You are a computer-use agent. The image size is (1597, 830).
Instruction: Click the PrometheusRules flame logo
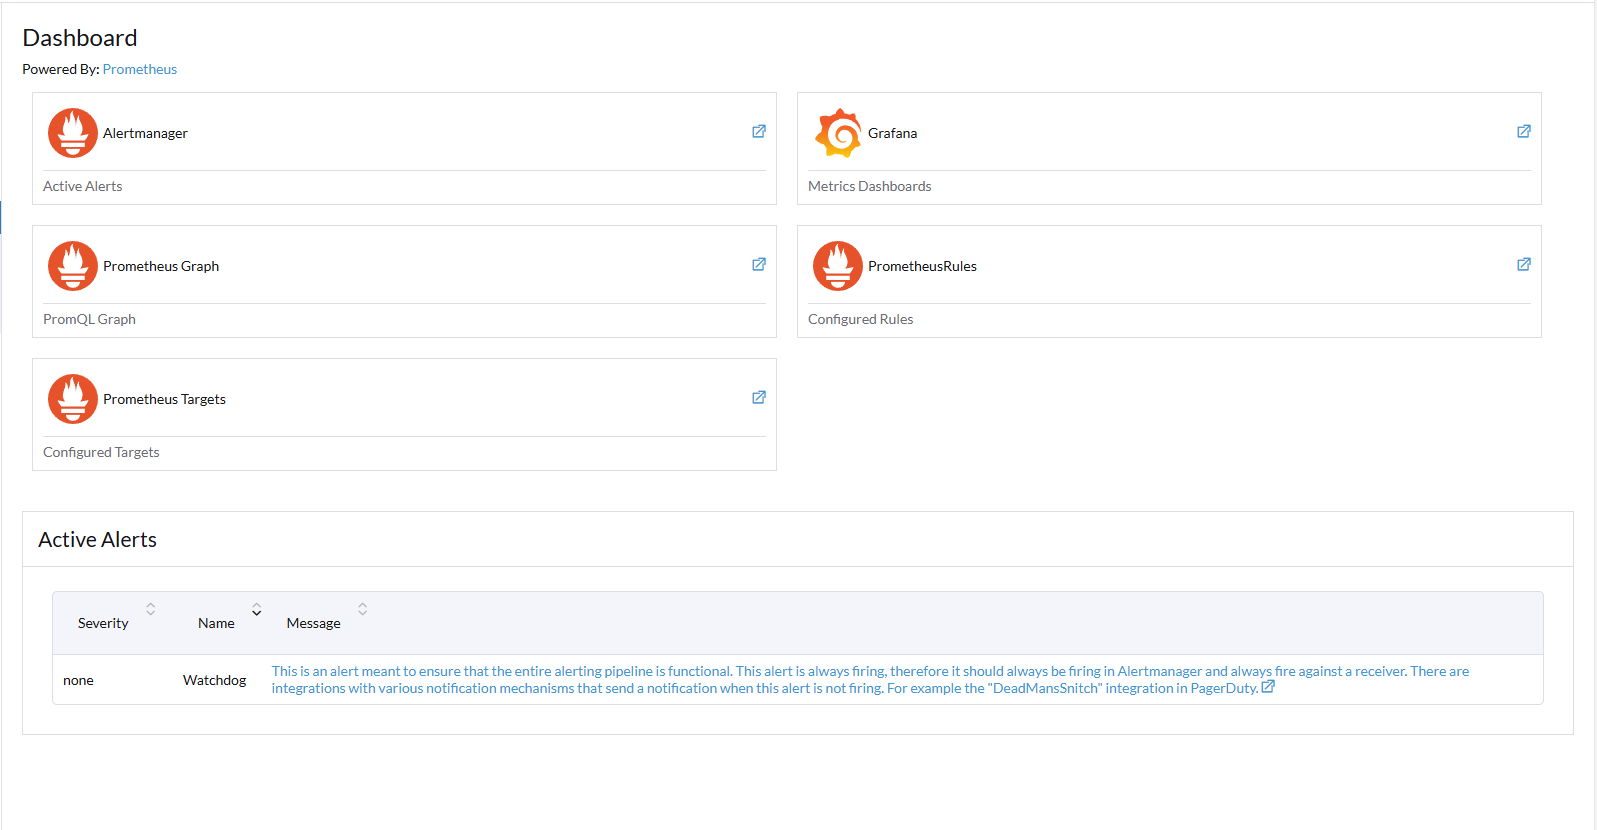click(838, 266)
